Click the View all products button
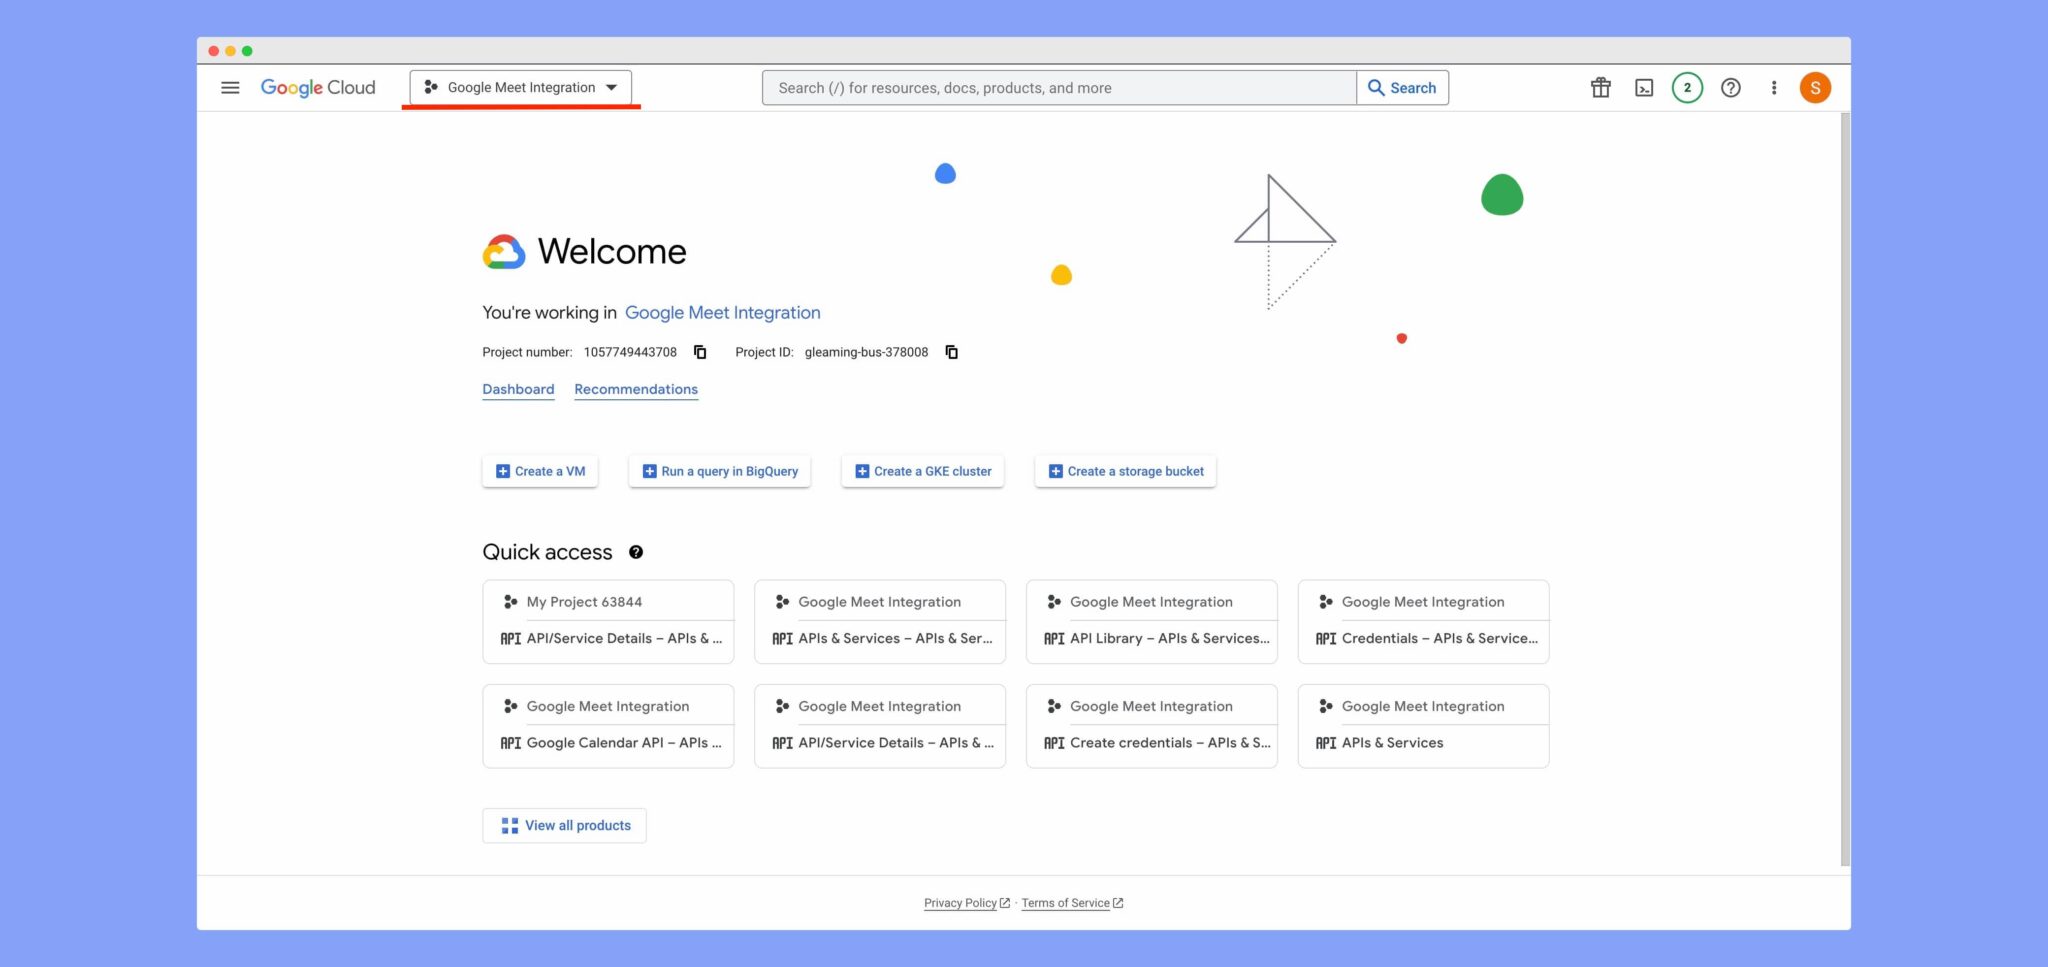The width and height of the screenshot is (2048, 967). [x=565, y=825]
